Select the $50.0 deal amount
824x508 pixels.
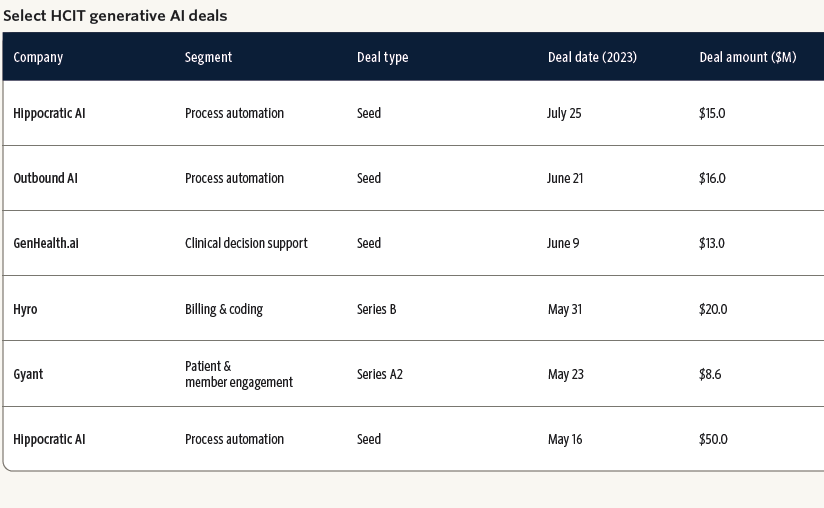[x=713, y=439]
